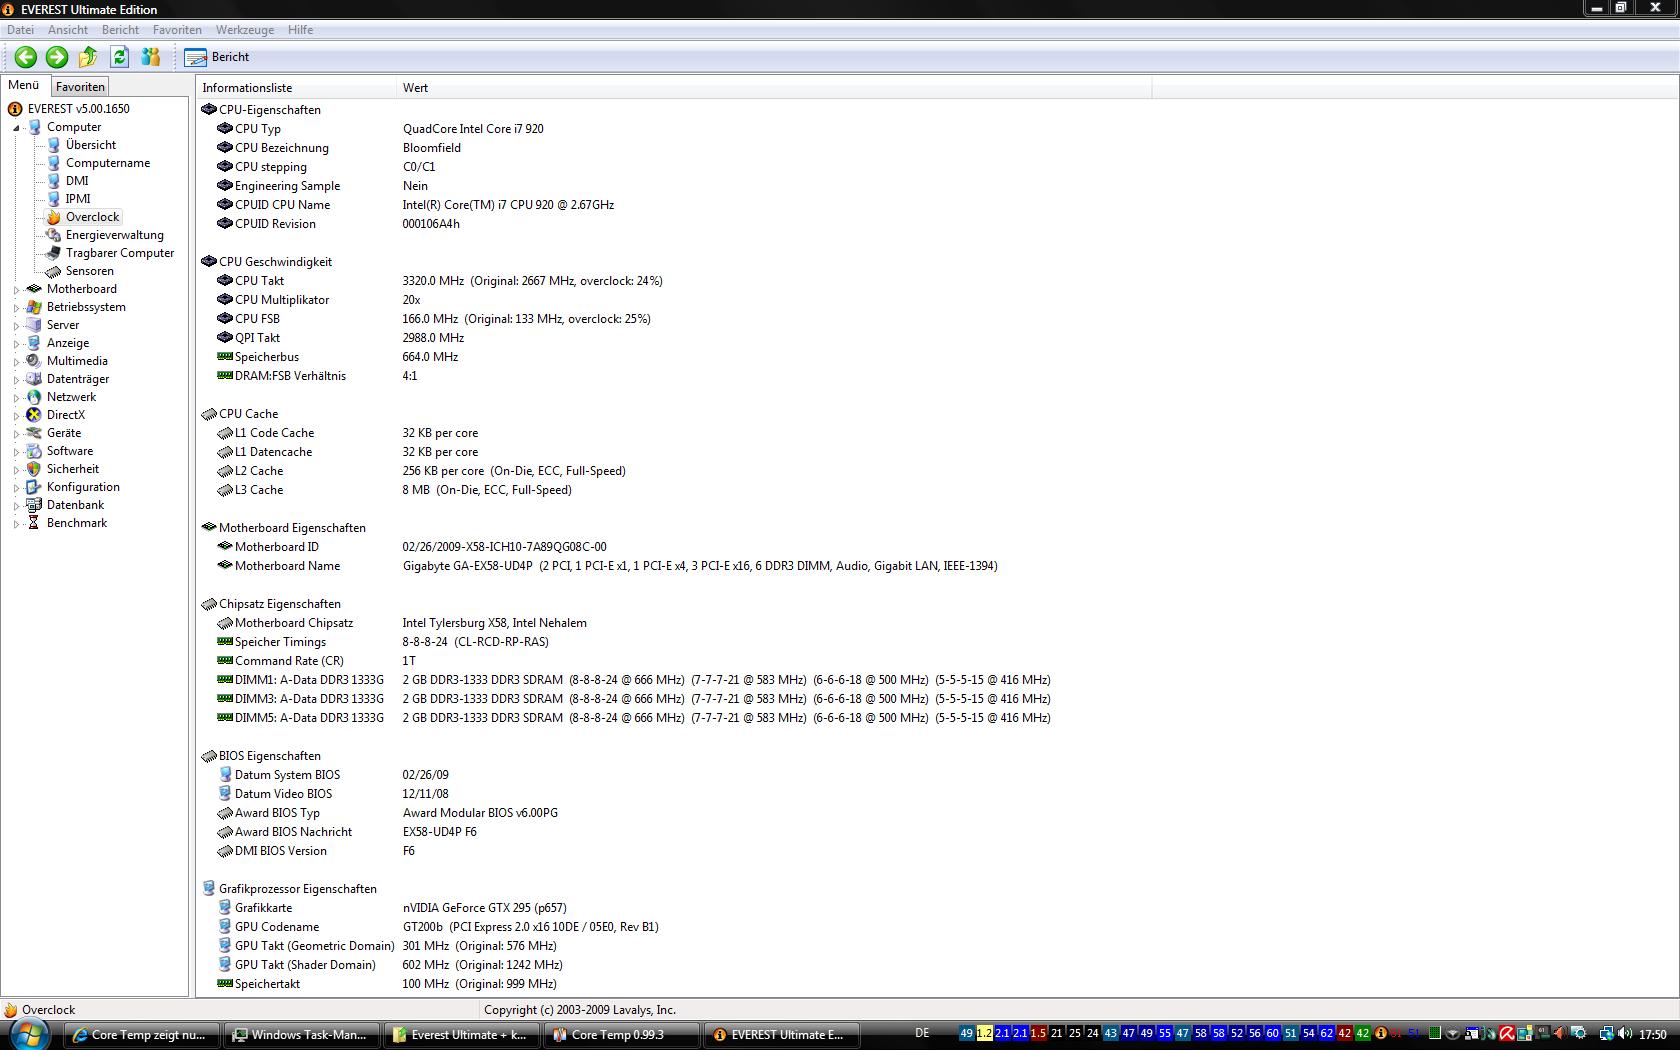This screenshot has height=1050, width=1680.
Task: Click the Geräte icon in tree
Action: coord(34,433)
